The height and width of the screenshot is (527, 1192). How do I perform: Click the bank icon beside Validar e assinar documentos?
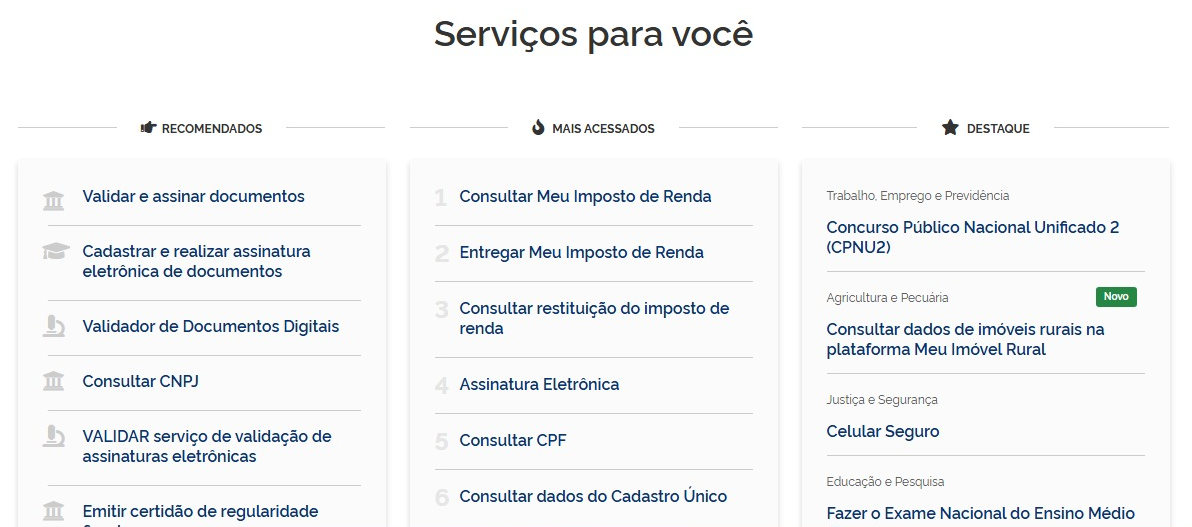(x=54, y=200)
